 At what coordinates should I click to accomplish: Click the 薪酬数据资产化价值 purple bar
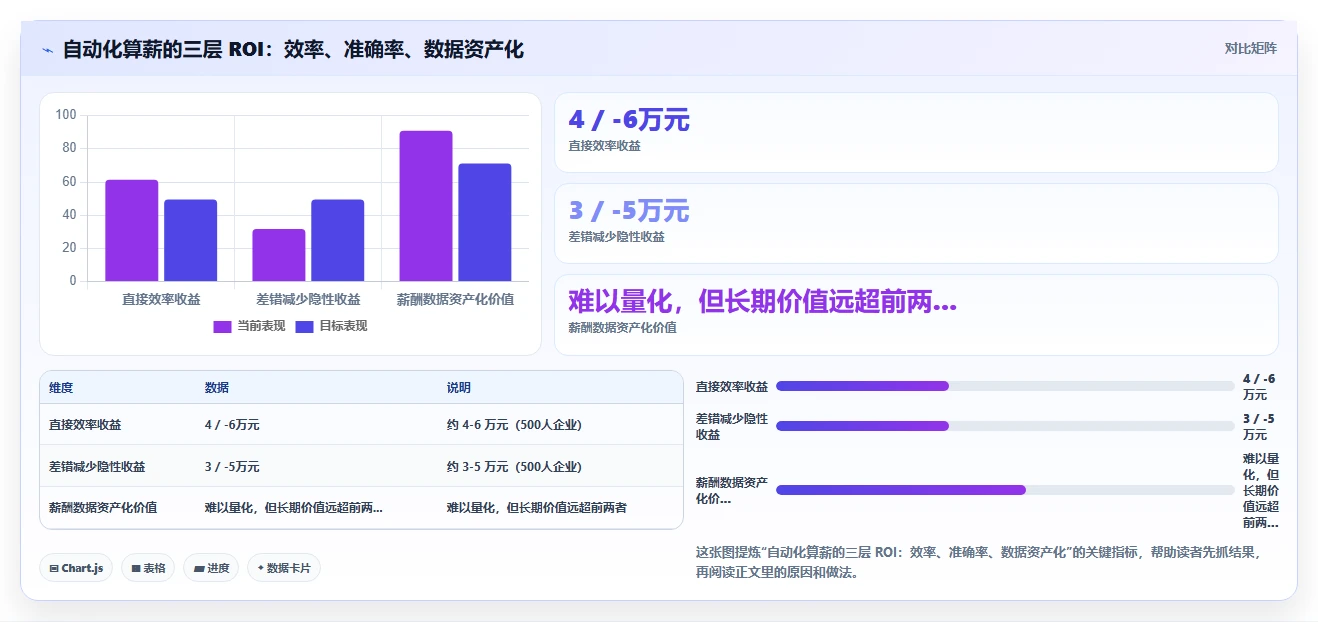(426, 206)
